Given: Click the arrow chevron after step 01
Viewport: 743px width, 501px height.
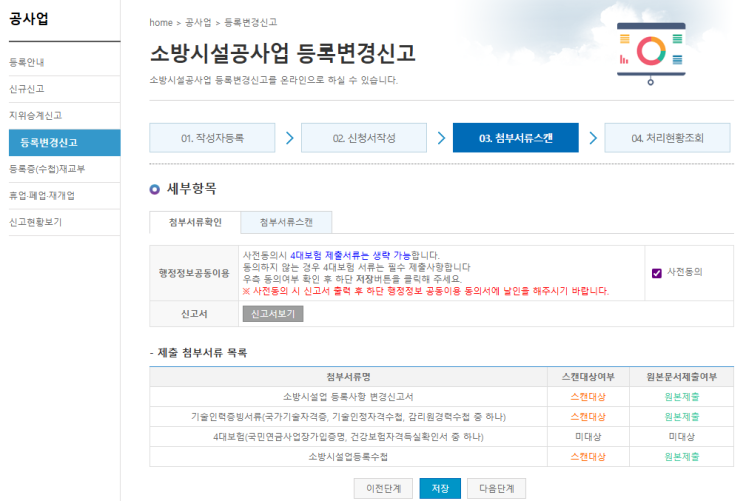Looking at the screenshot, I should click(290, 138).
